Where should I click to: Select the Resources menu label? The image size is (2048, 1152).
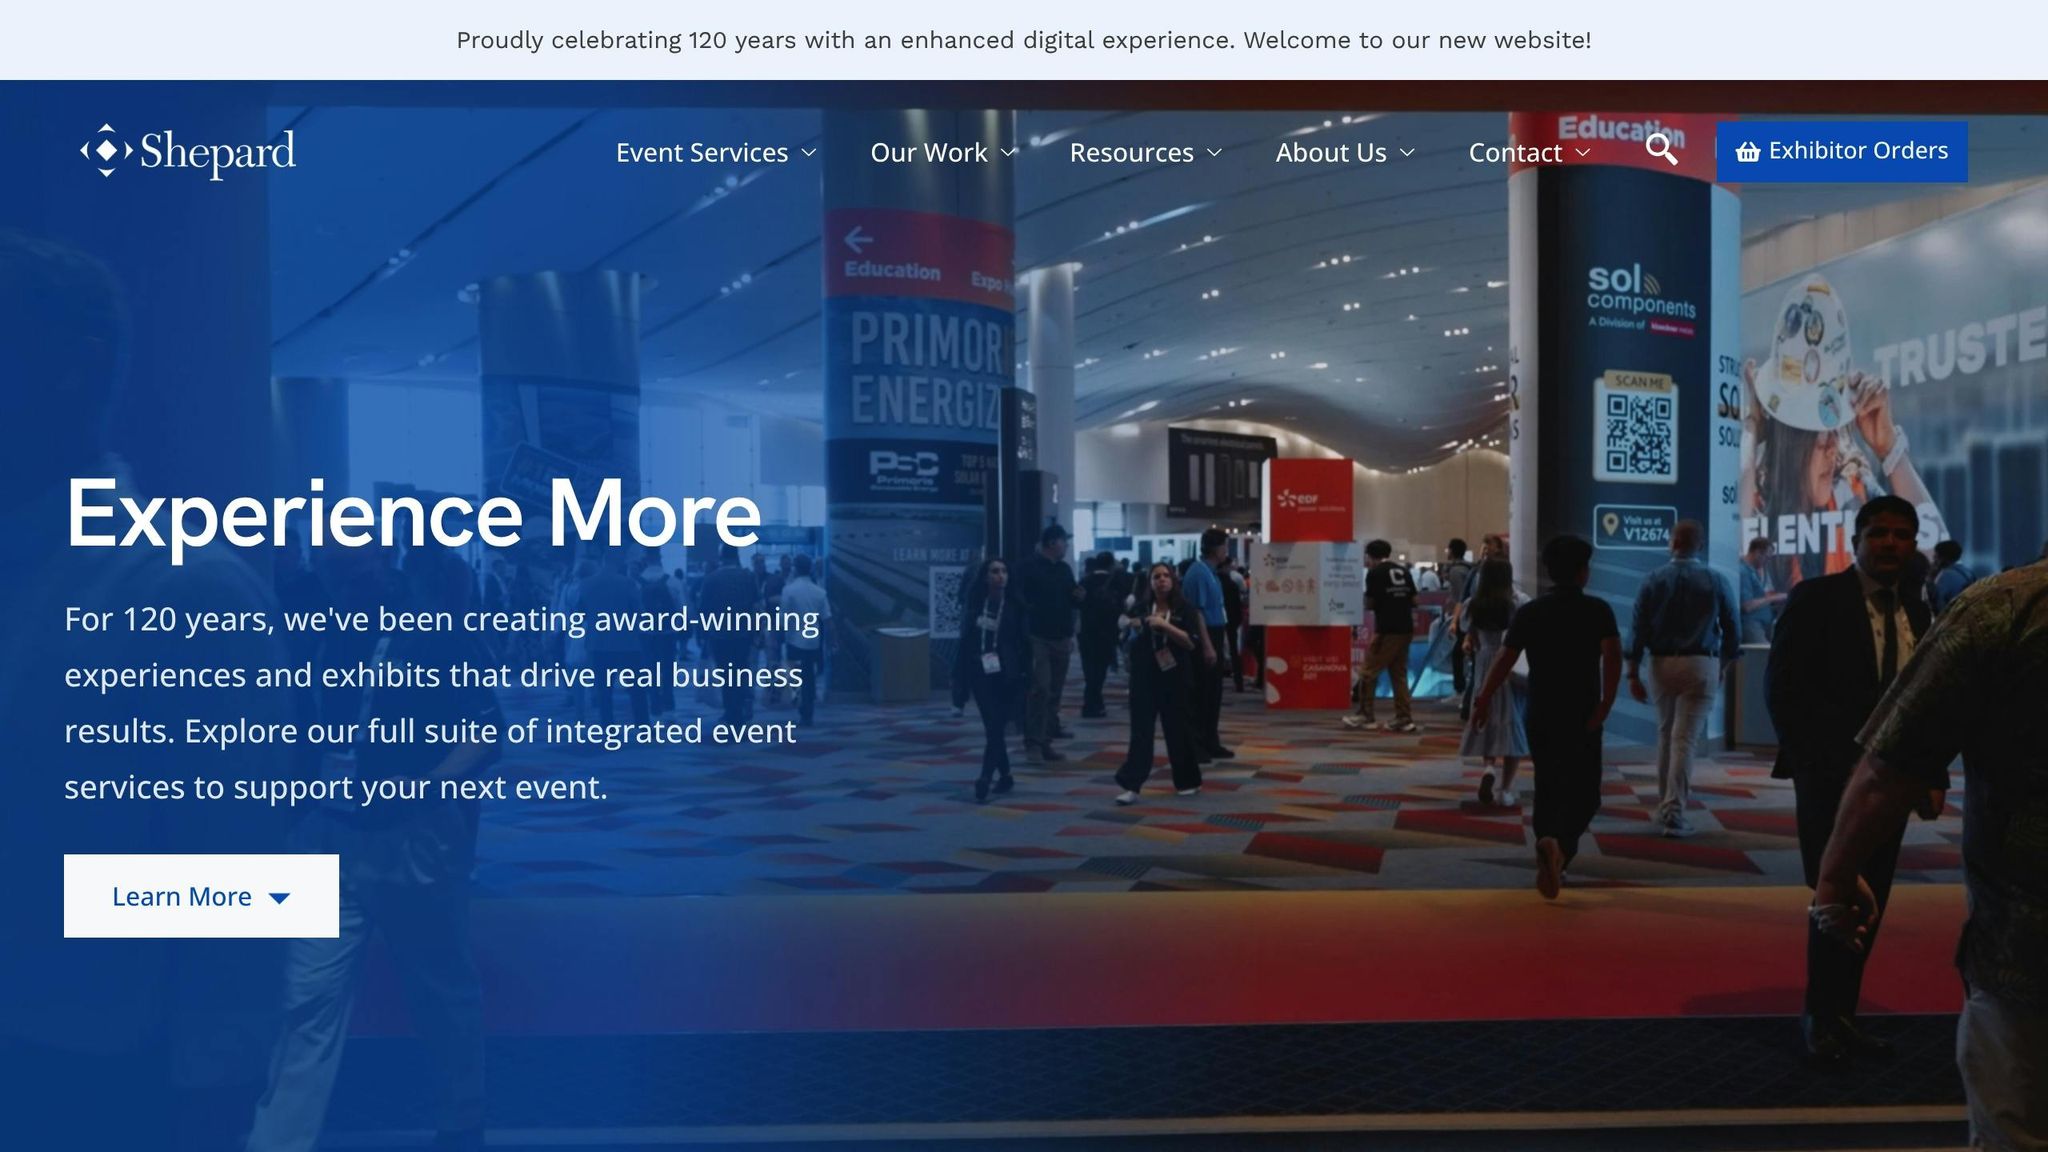[1131, 153]
